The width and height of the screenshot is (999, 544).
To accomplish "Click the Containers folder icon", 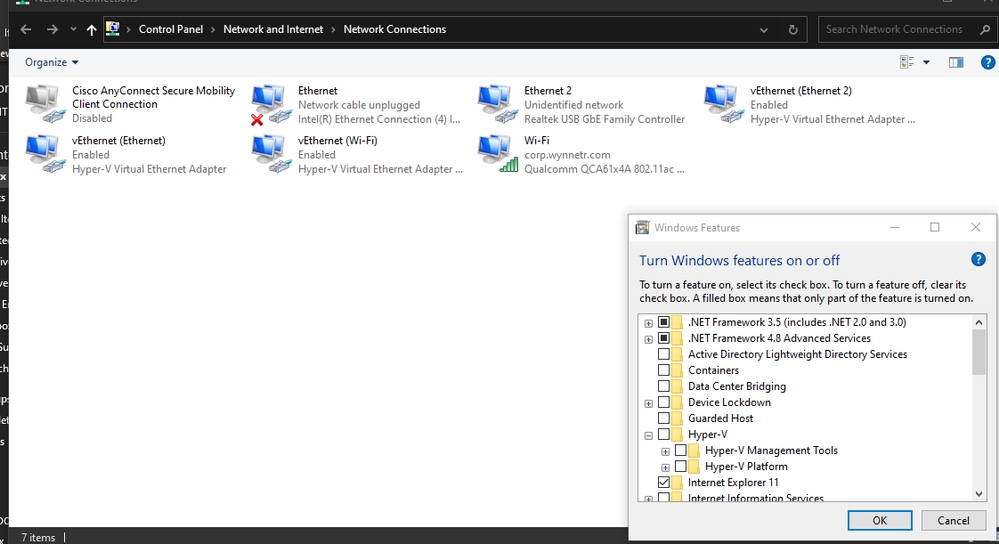I will [x=677, y=370].
